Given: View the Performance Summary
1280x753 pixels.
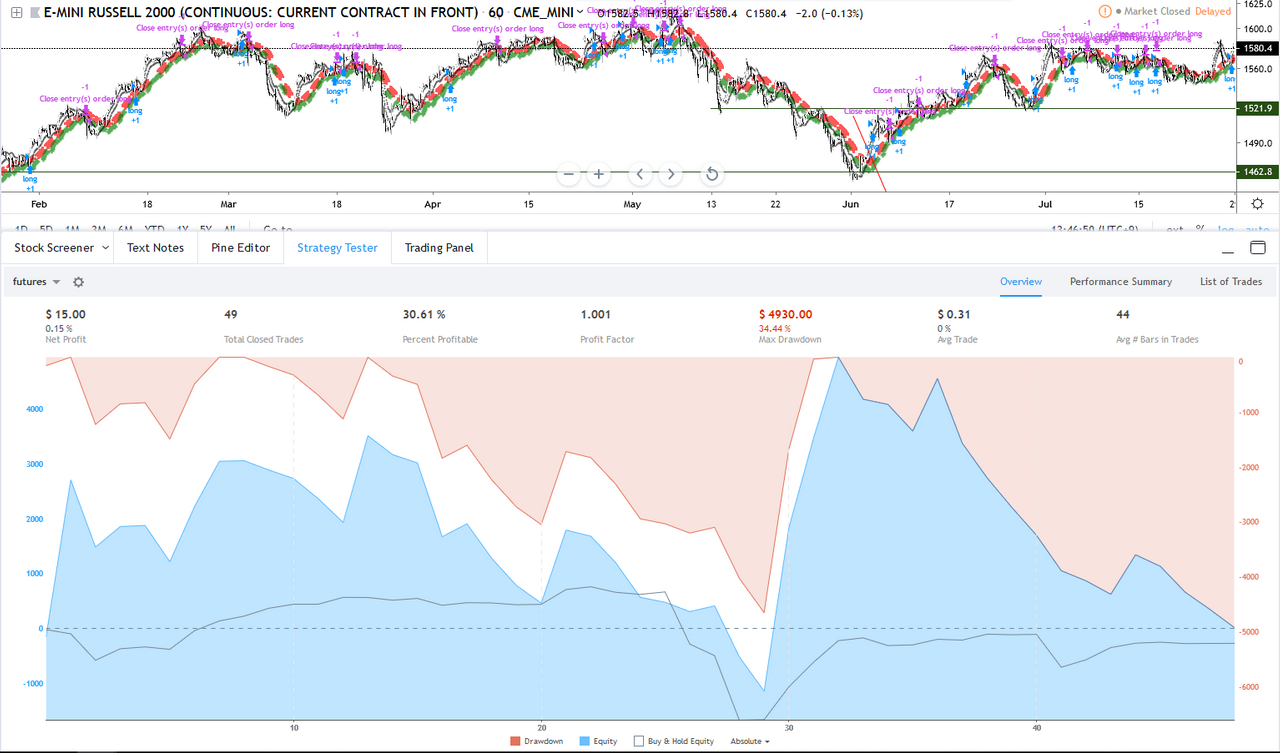Looking at the screenshot, I should click(x=1120, y=282).
